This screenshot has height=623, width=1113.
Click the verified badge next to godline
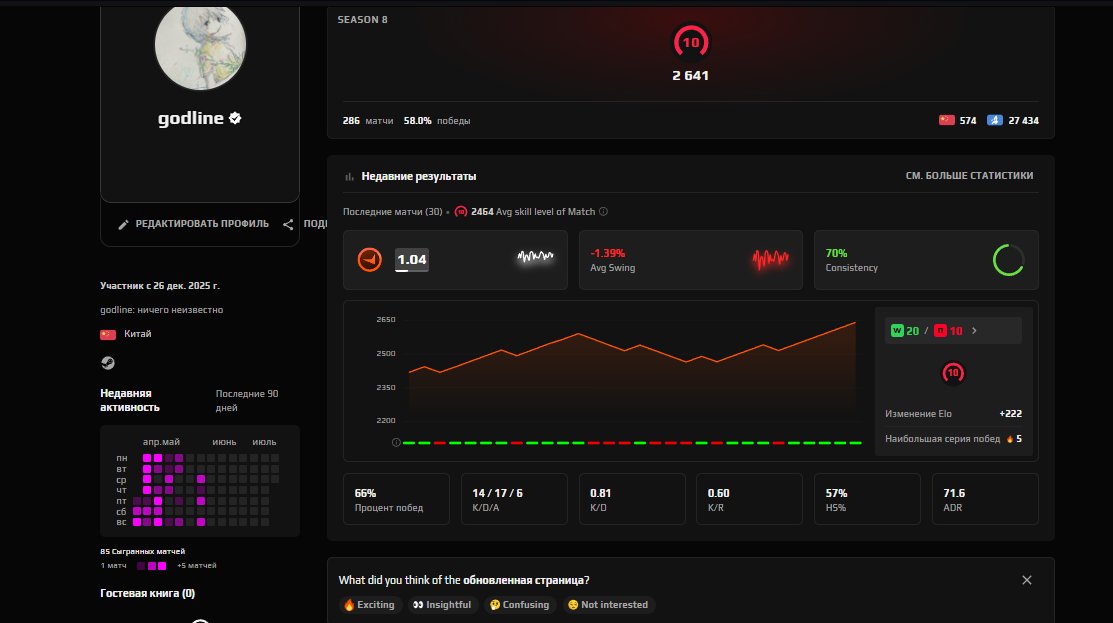pyautogui.click(x=235, y=118)
